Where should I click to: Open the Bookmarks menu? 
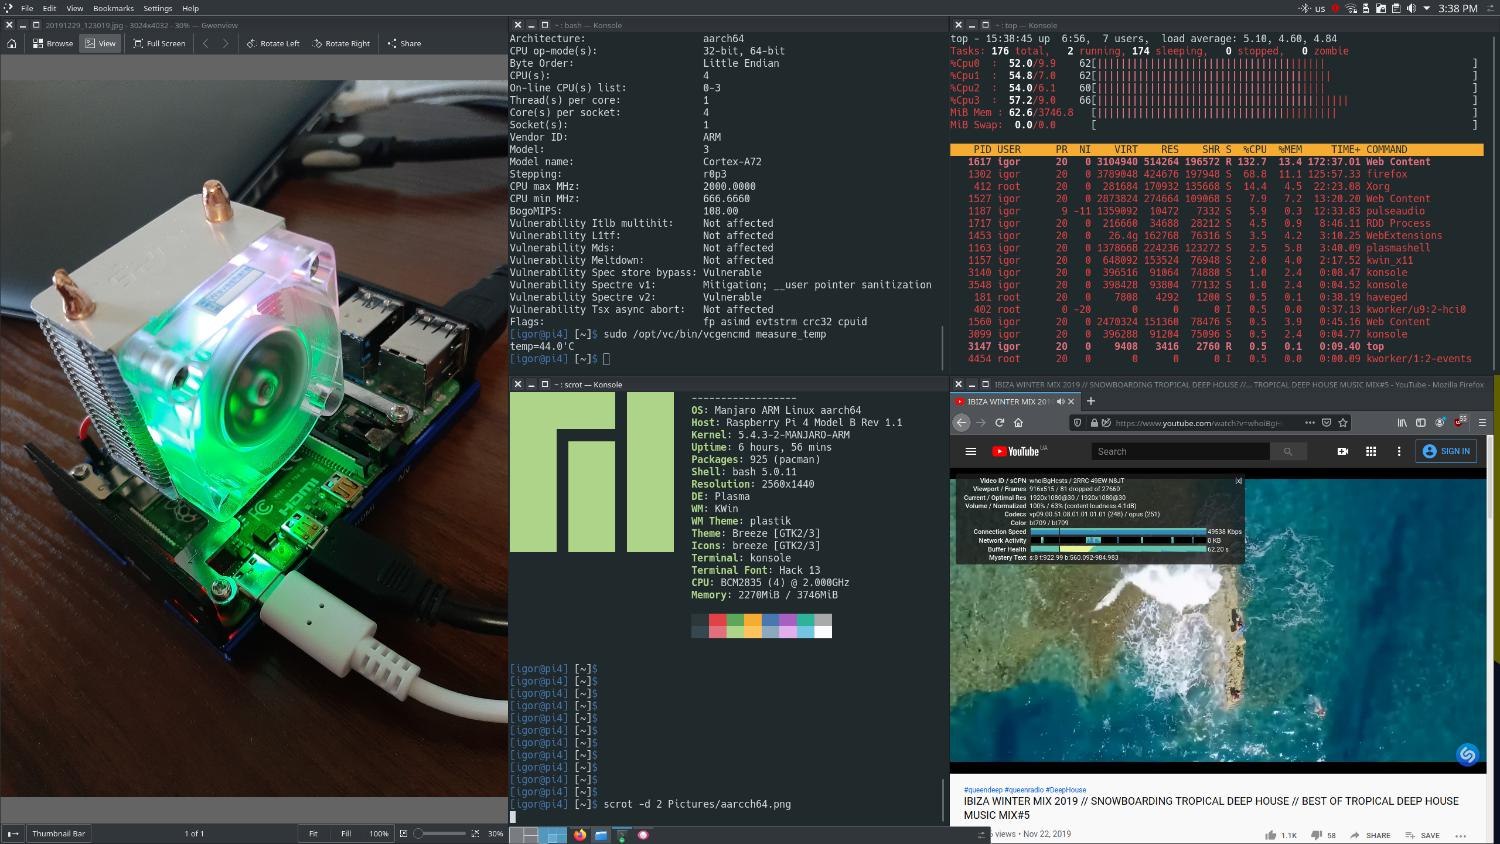(113, 8)
